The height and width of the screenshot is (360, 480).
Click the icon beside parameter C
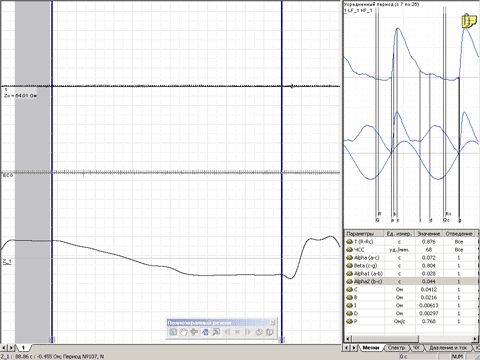pos(349,290)
